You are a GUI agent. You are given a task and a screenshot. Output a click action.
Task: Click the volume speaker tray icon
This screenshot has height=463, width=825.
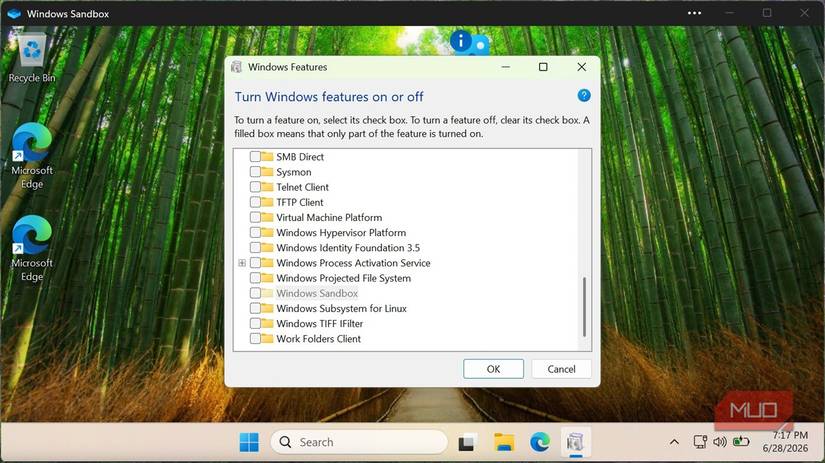(720, 442)
